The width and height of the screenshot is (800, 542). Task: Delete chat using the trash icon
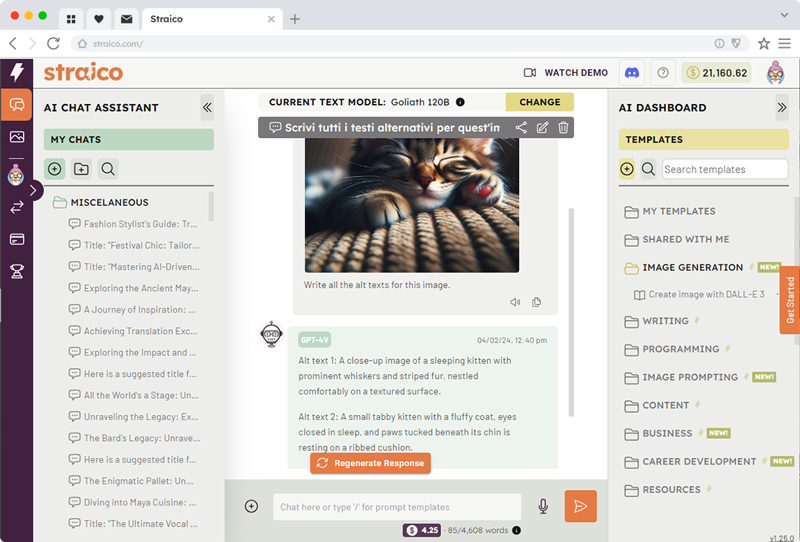tap(563, 128)
